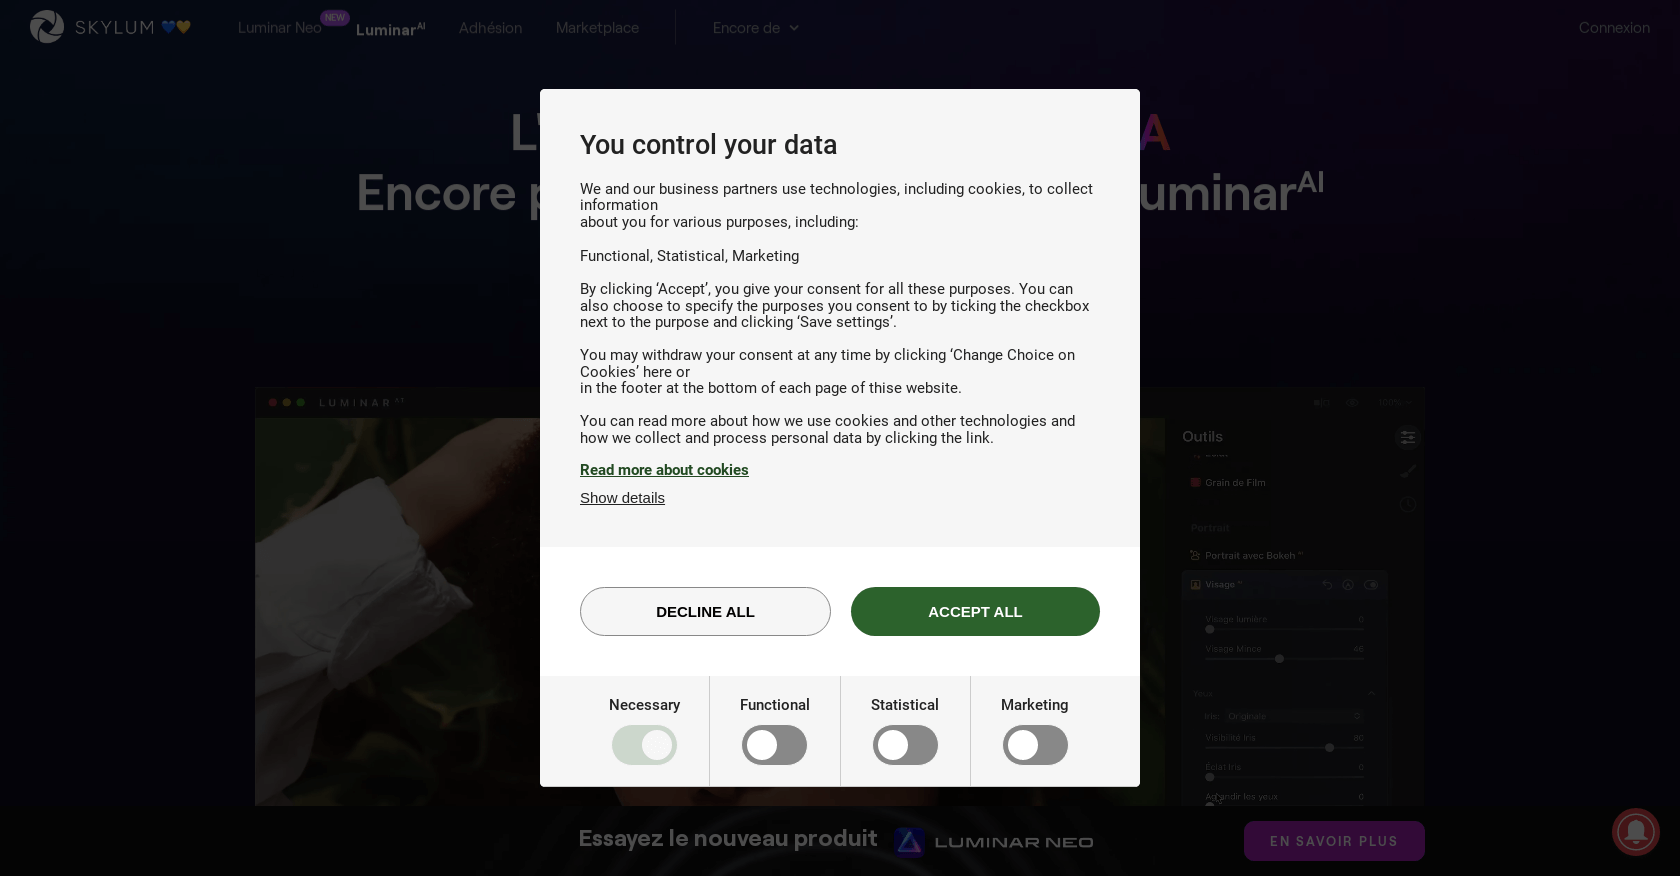Enable the Marketing cookies toggle
Viewport: 1680px width, 876px height.
tap(1035, 745)
